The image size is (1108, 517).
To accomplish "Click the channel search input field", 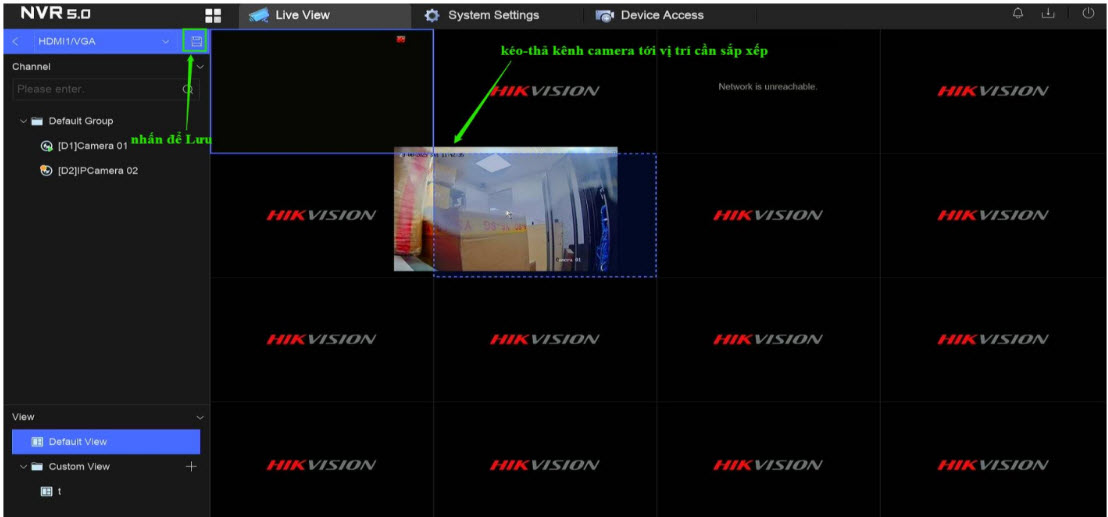I will (x=95, y=90).
